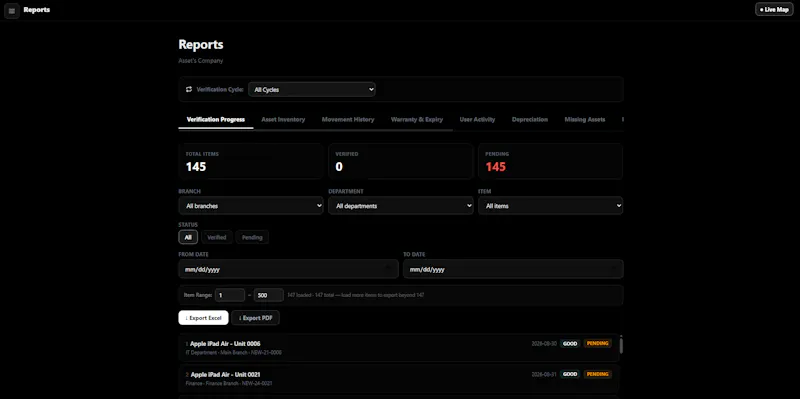Click the PENDING badge on Unit 0006
The image size is (800, 399).
click(597, 343)
